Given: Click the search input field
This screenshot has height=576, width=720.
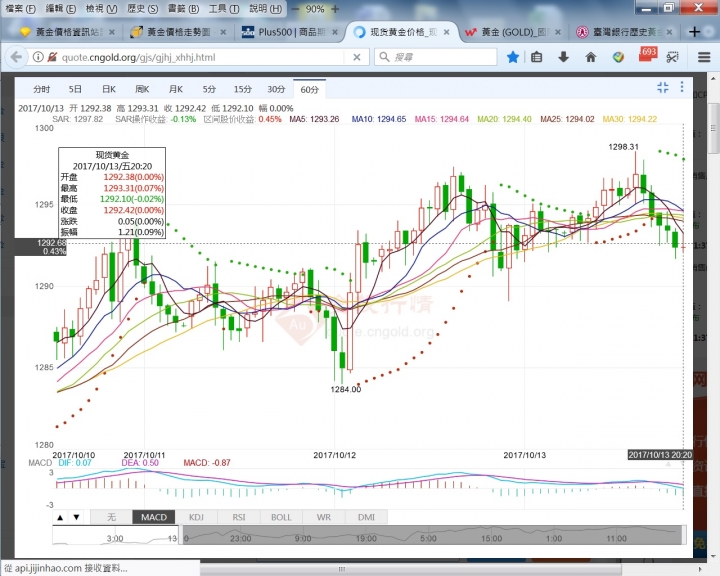Looking at the screenshot, I should point(440,57).
